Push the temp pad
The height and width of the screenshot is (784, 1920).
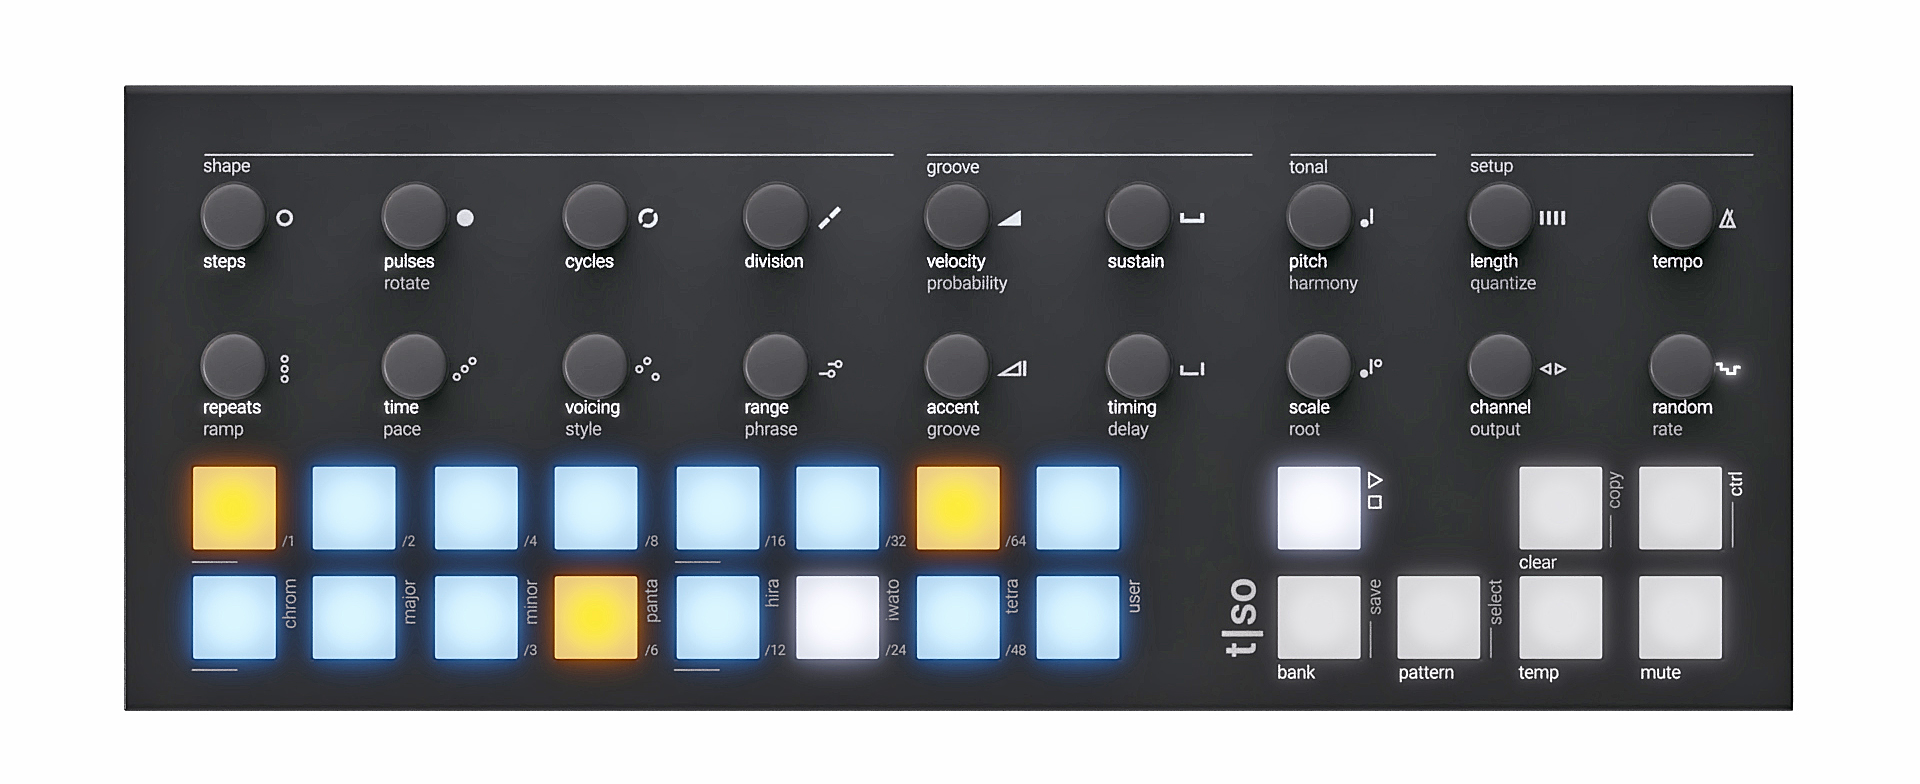point(1561,617)
